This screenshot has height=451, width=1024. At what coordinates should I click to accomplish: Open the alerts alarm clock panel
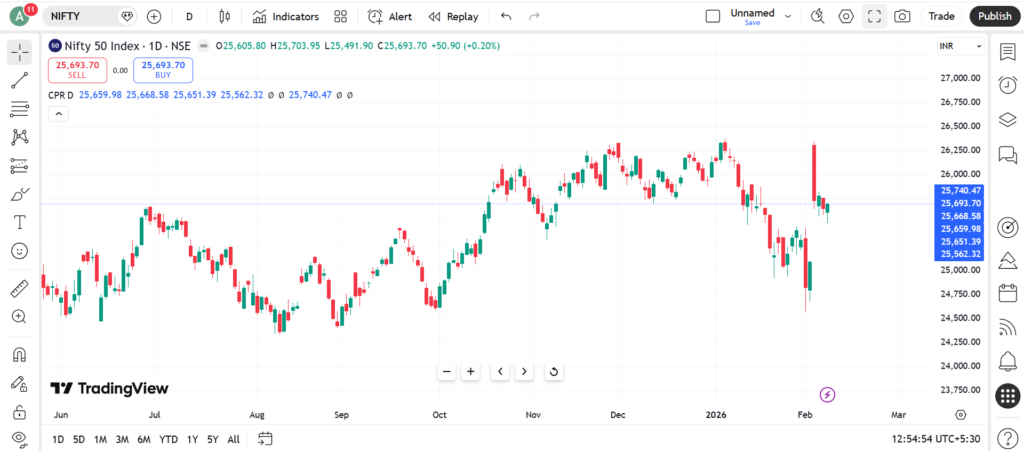coord(1008,85)
